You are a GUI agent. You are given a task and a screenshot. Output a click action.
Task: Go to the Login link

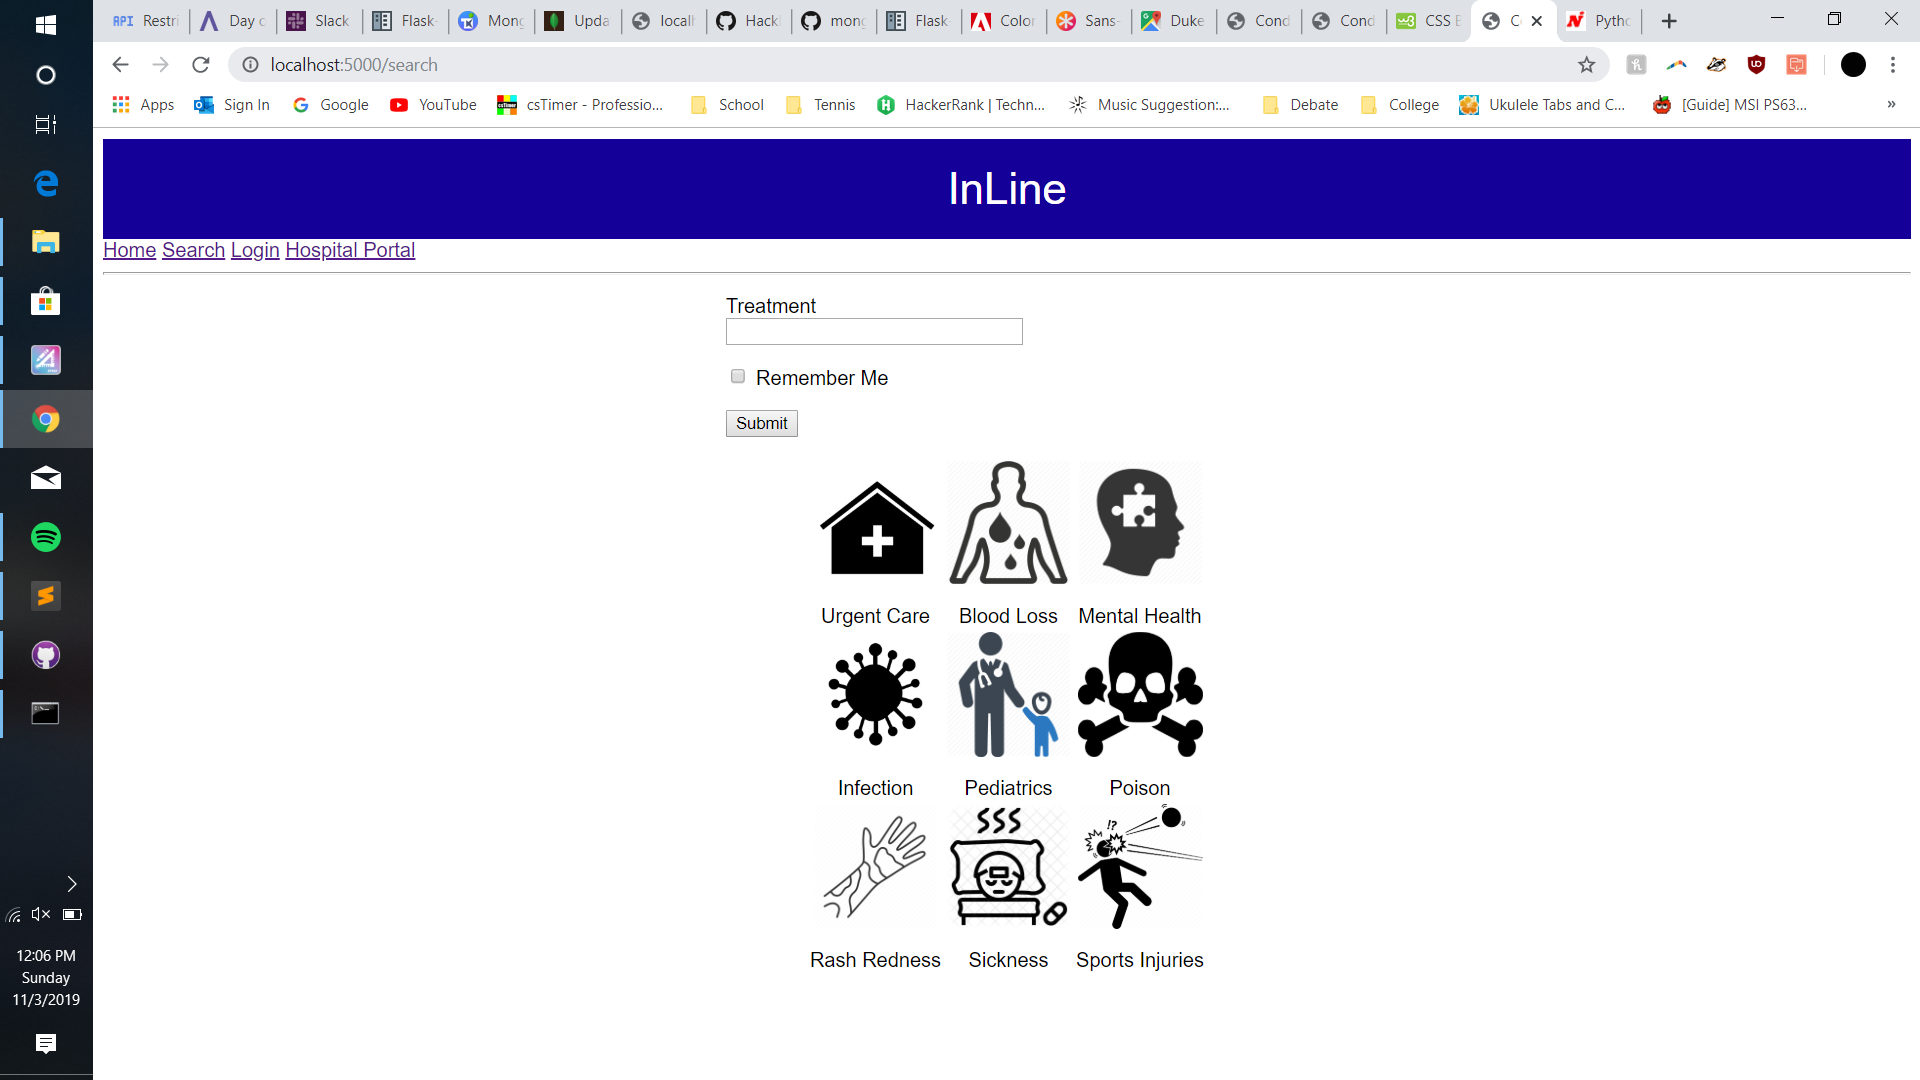(255, 250)
